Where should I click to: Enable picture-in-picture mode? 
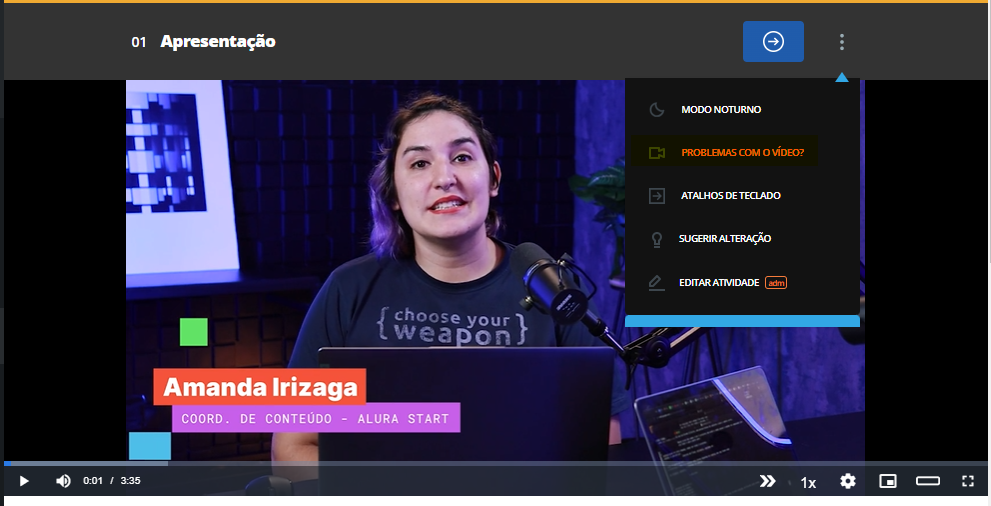[887, 481]
